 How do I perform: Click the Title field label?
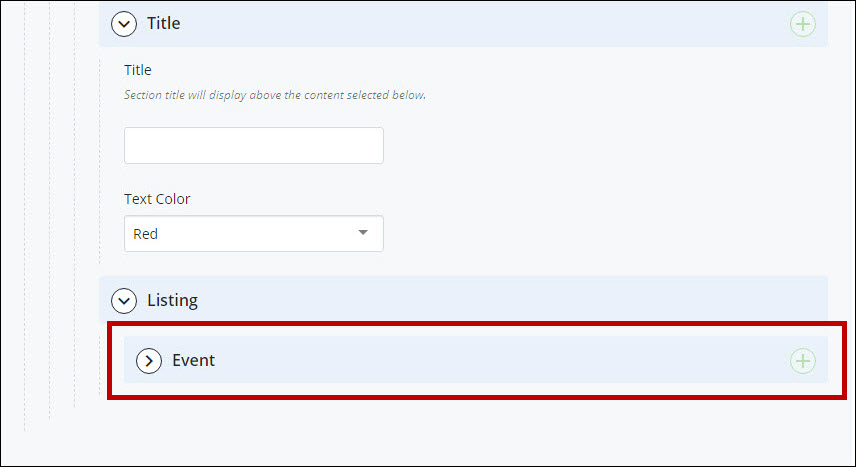pos(138,70)
